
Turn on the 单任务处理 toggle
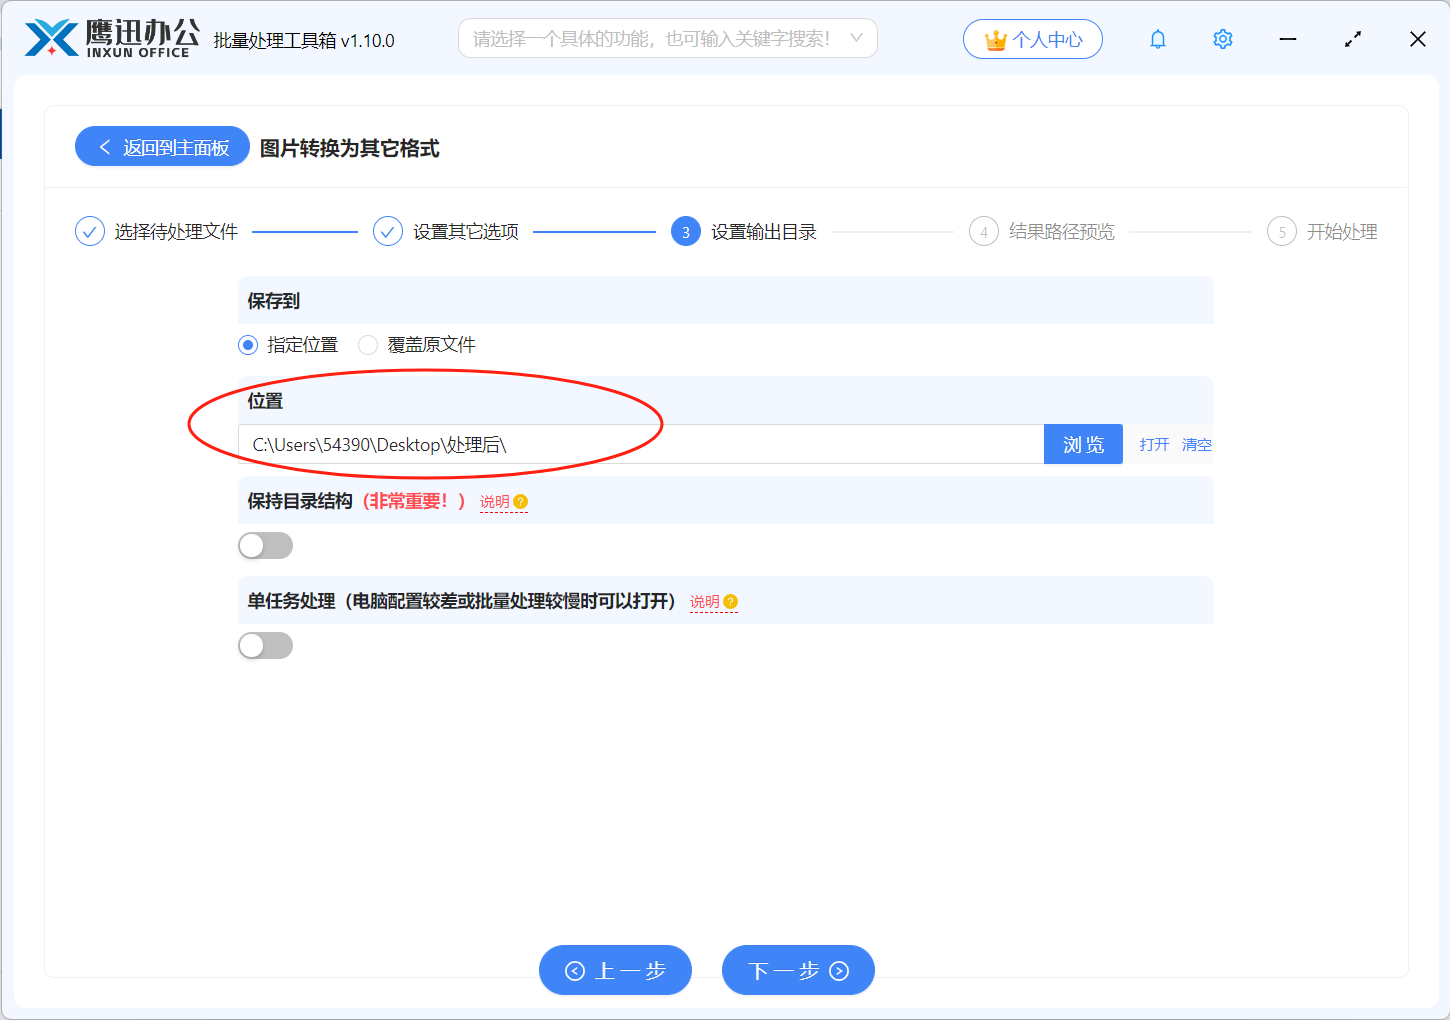[265, 646]
